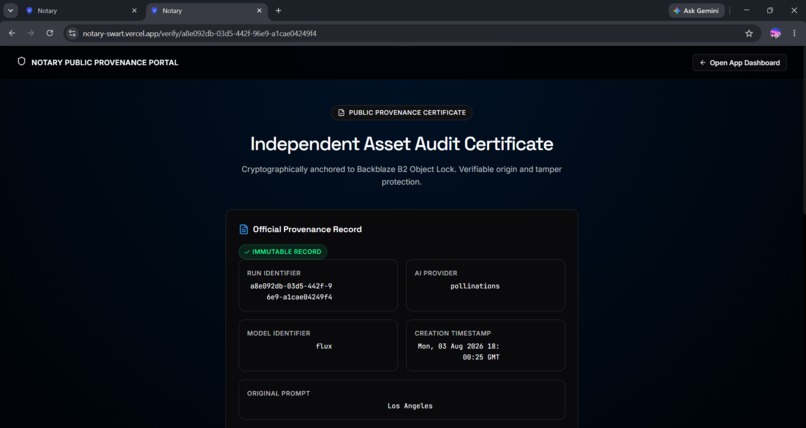
Task: Click the MODEL IDENTIFIER label
Action: coord(278,333)
